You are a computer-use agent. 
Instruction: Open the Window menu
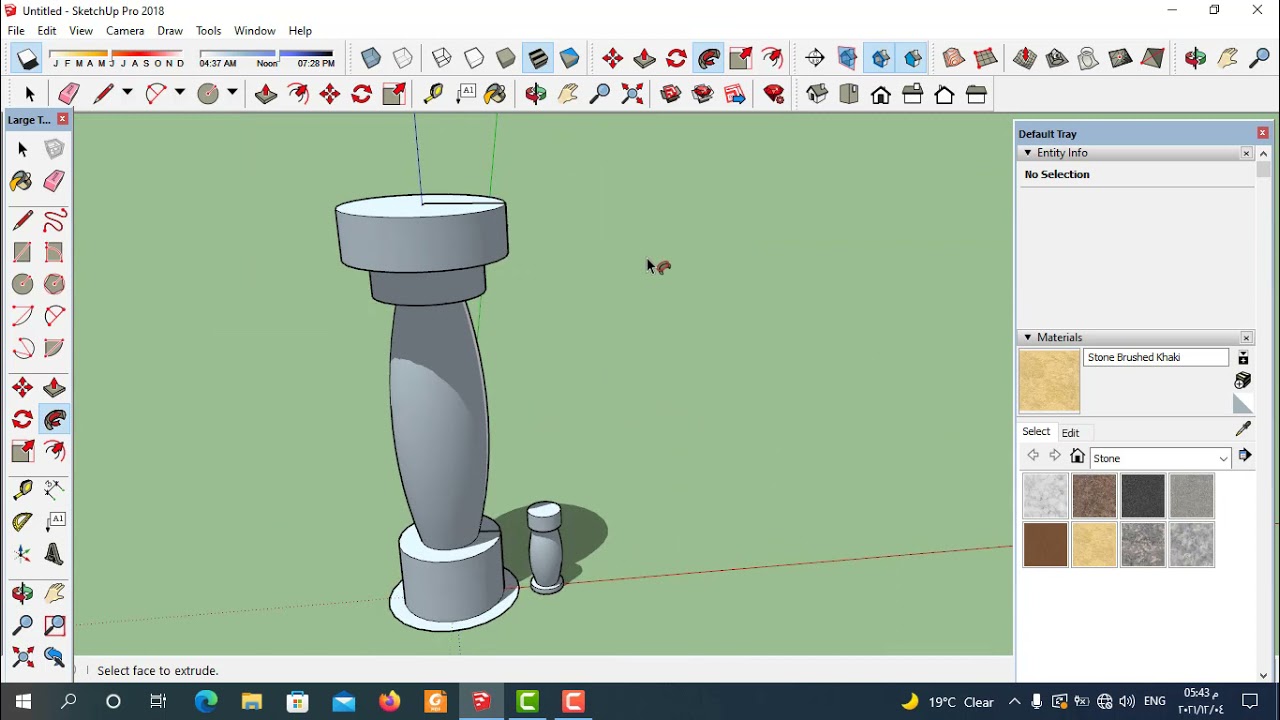254,31
